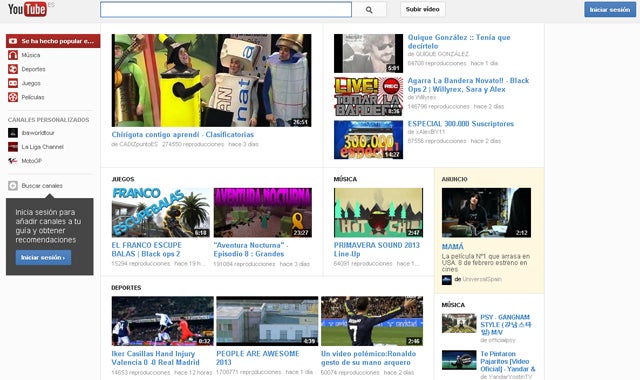Click the MAMÁ ad title link

453,247
